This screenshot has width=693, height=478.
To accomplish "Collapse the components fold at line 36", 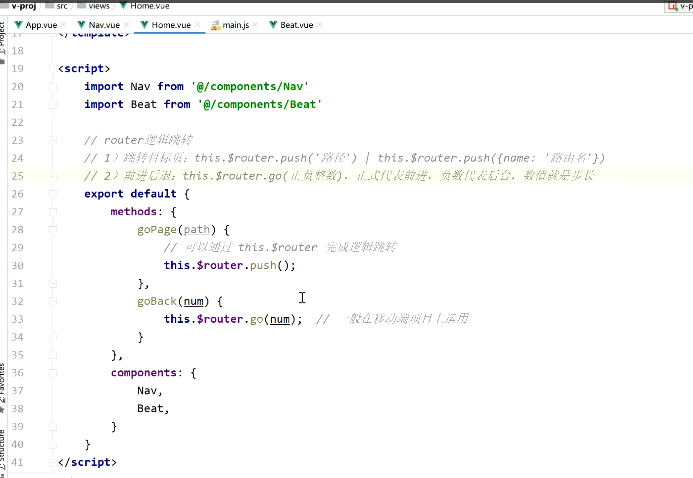I will (x=53, y=373).
